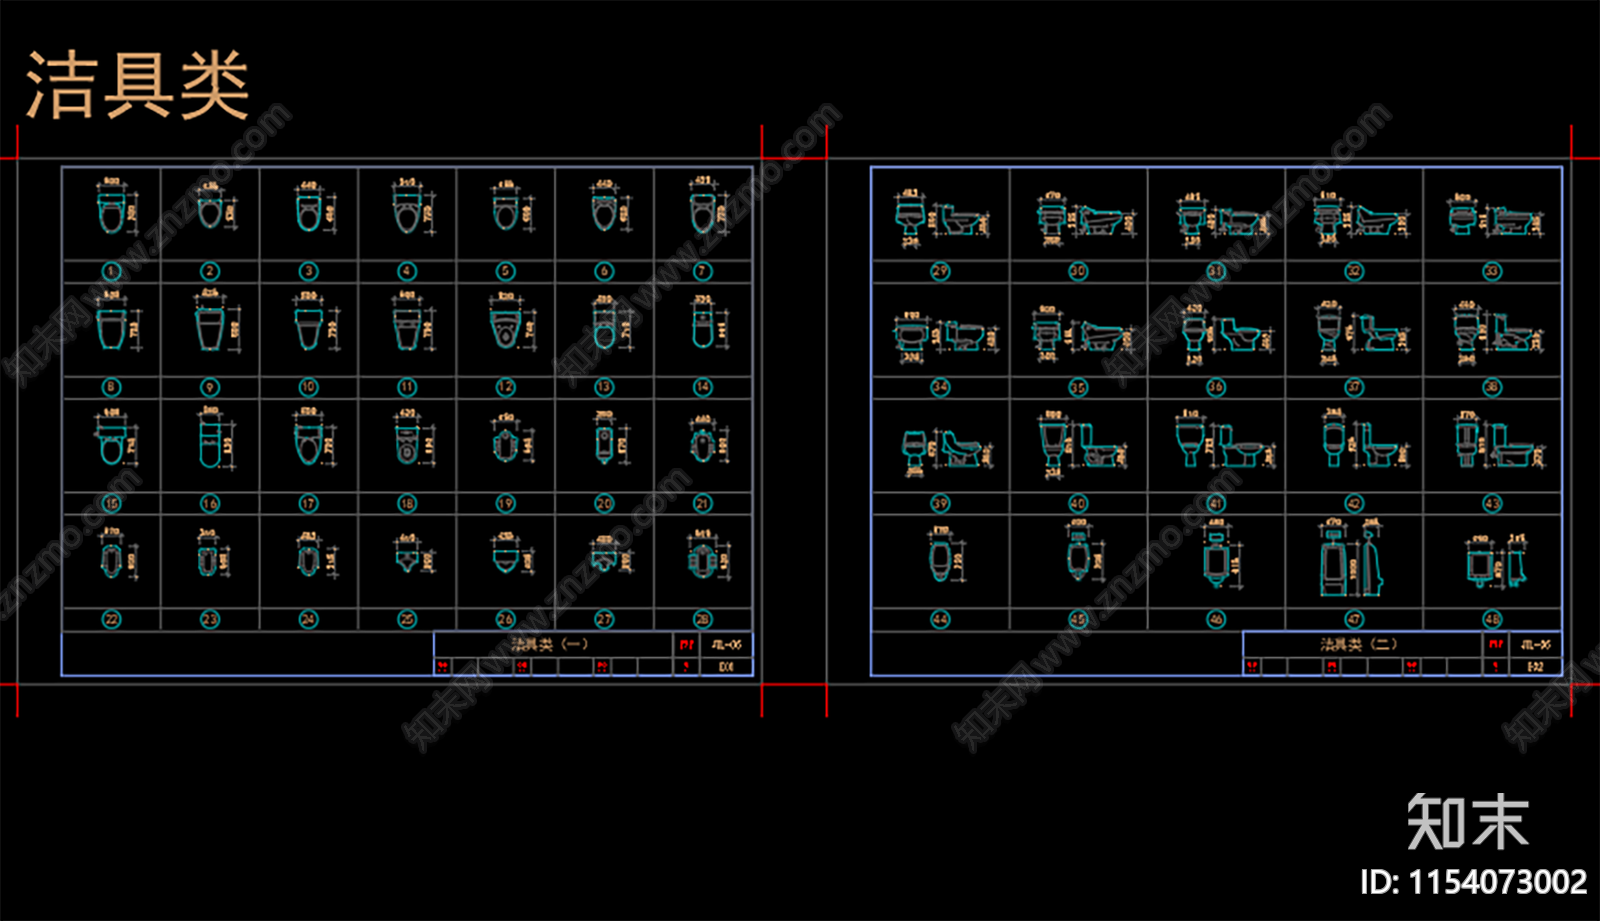This screenshot has height=921, width=1600.
Task: Click toilet elevation block number 40
Action: (x=1081, y=444)
